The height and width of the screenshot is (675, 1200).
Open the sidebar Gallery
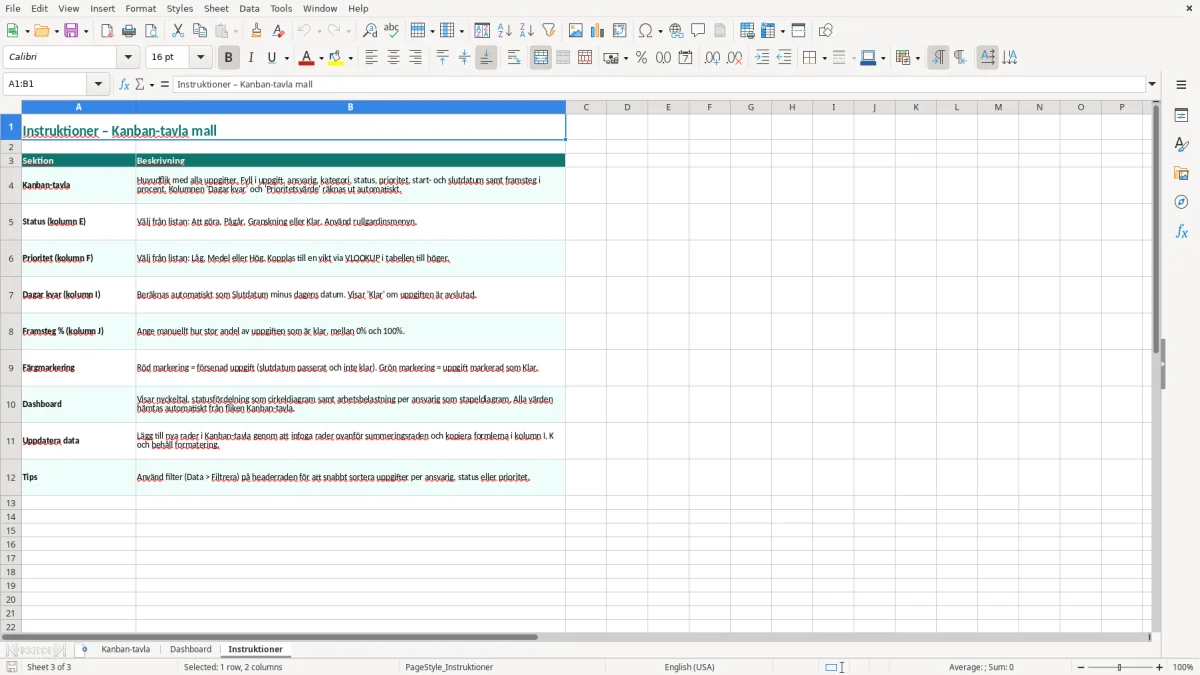(x=1181, y=173)
